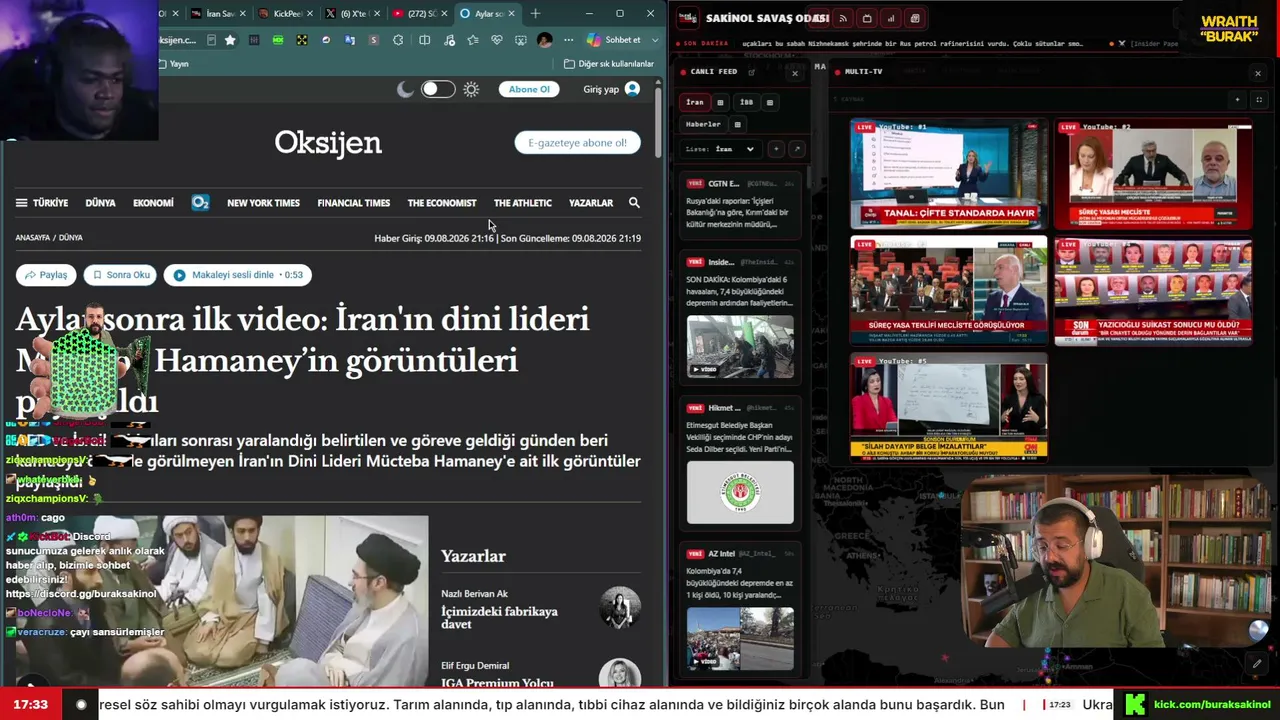1280x720 pixels.
Task: Open new browser tab with plus button
Action: [x=535, y=13]
